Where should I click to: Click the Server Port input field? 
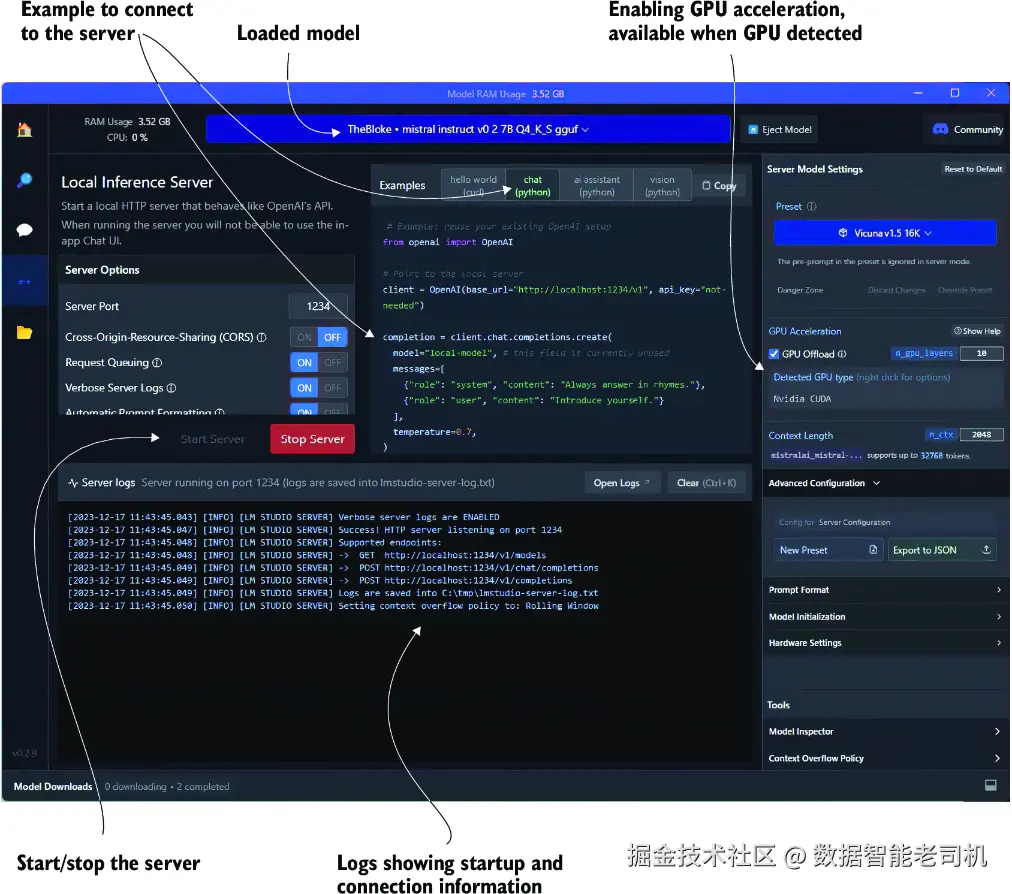point(318,306)
